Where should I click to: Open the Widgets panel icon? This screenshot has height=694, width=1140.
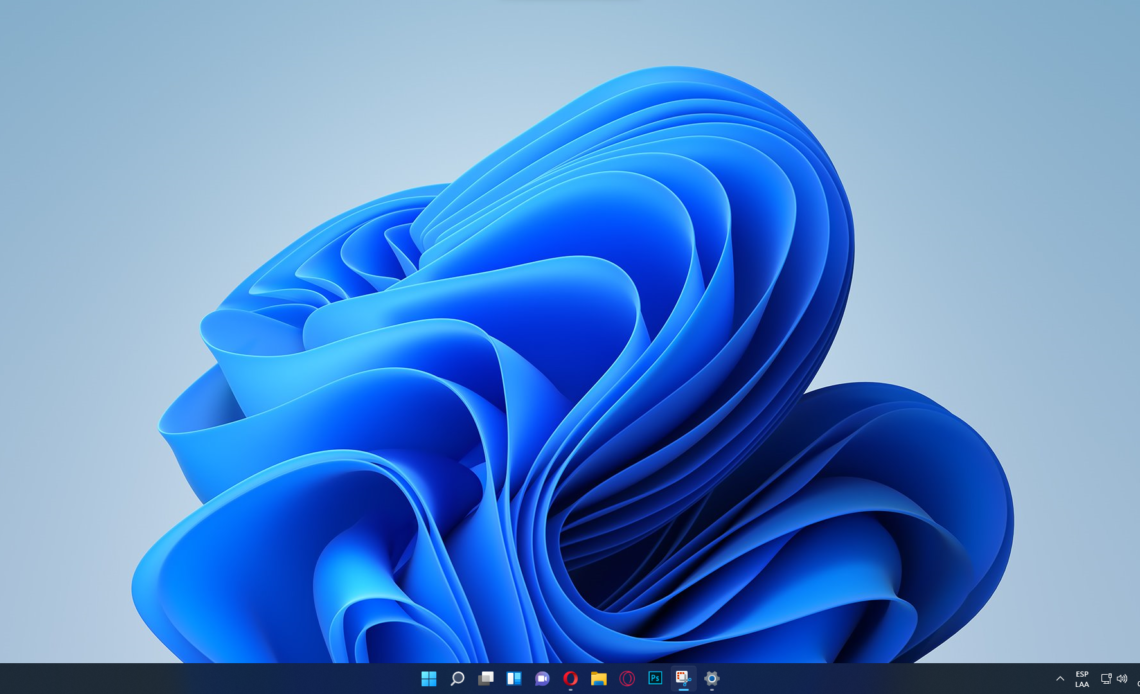pos(514,679)
